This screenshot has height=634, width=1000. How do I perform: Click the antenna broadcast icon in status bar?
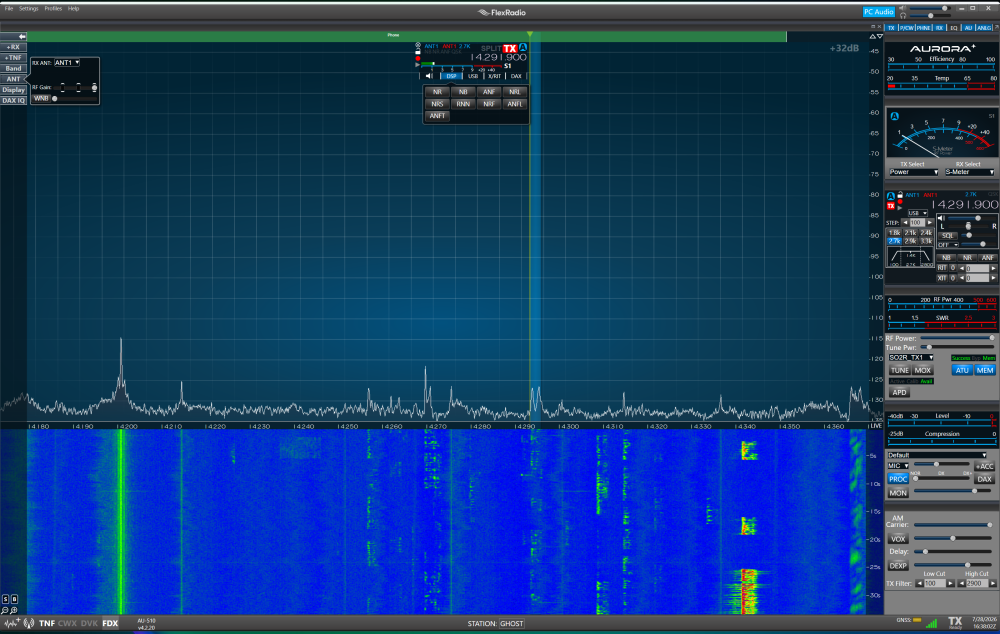pos(29,623)
